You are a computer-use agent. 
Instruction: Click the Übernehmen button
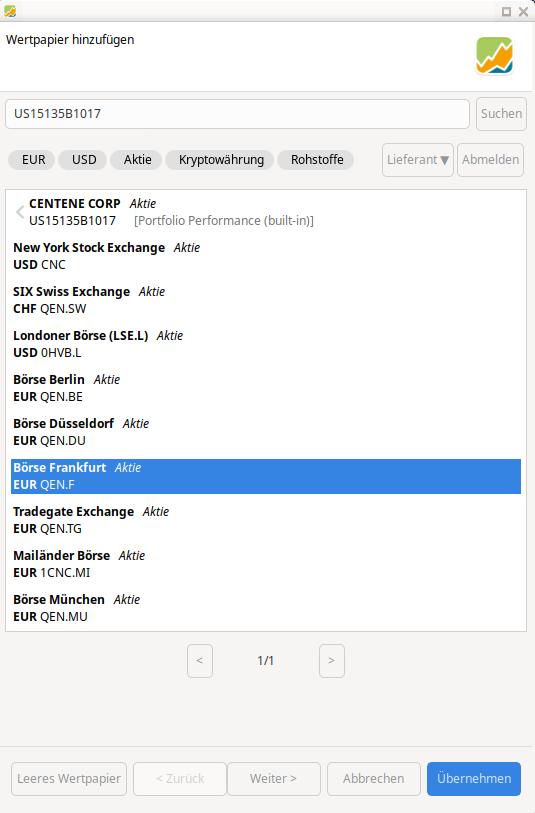pyautogui.click(x=474, y=779)
